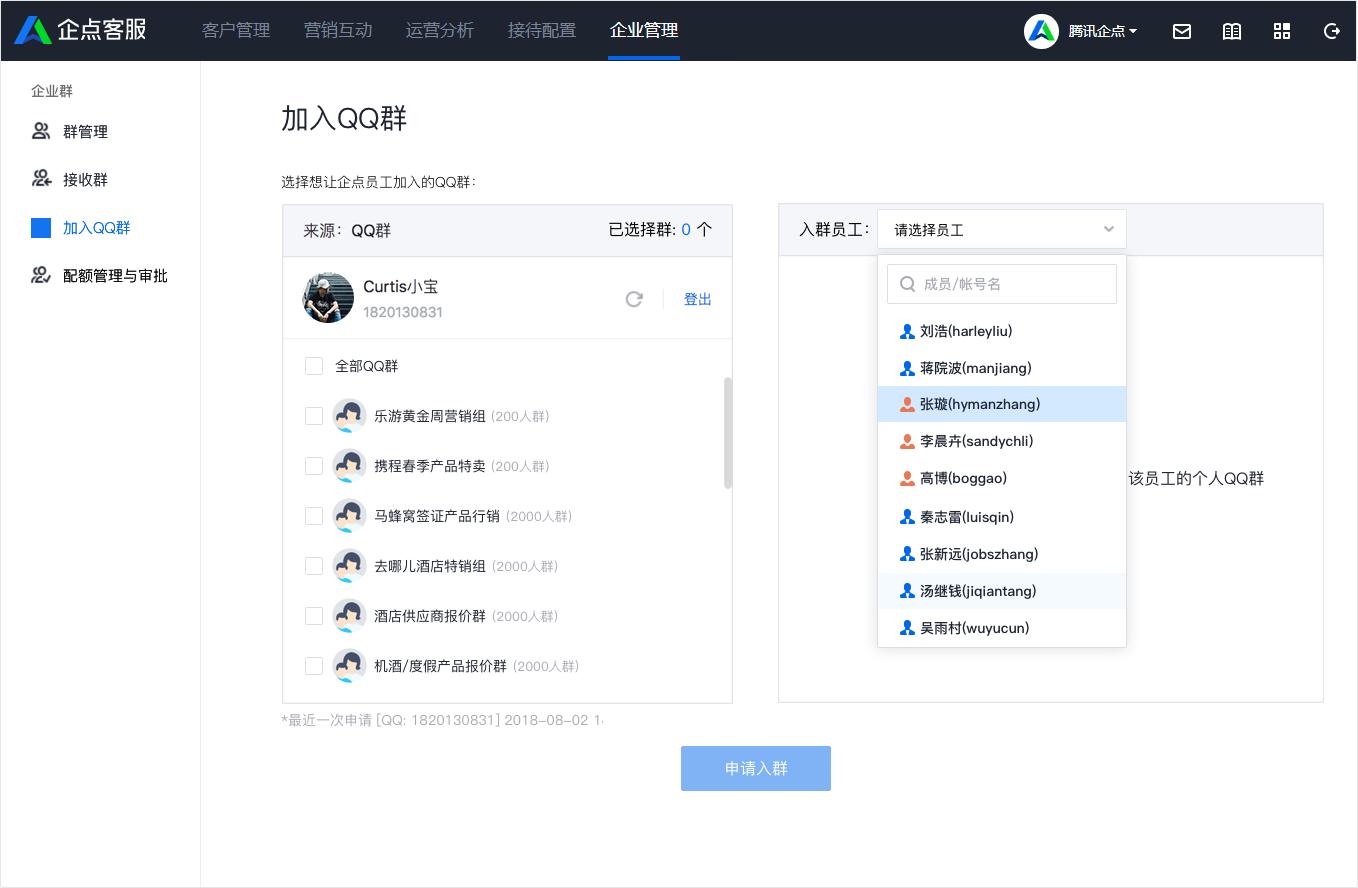The height and width of the screenshot is (888, 1358).
Task: Click the 登出 link to sign out
Action: [x=697, y=298]
